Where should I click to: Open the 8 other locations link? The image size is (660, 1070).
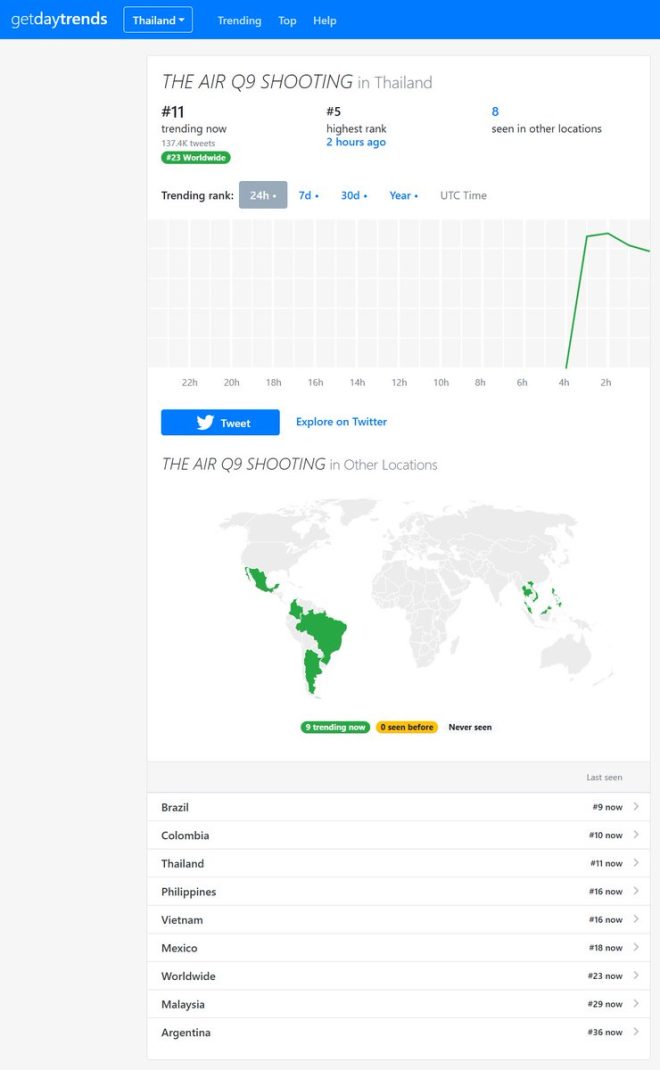point(495,111)
